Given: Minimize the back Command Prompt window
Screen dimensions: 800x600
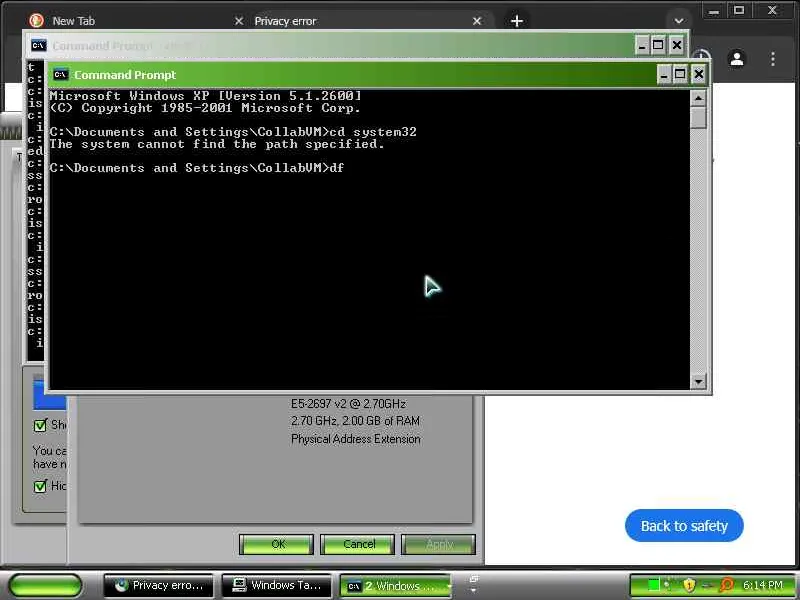Looking at the screenshot, I should (x=642, y=45).
